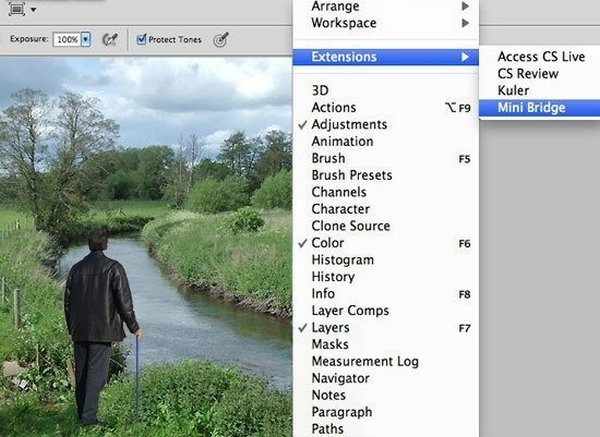
Task: Click the river landscape image canvas
Action: pos(146,247)
